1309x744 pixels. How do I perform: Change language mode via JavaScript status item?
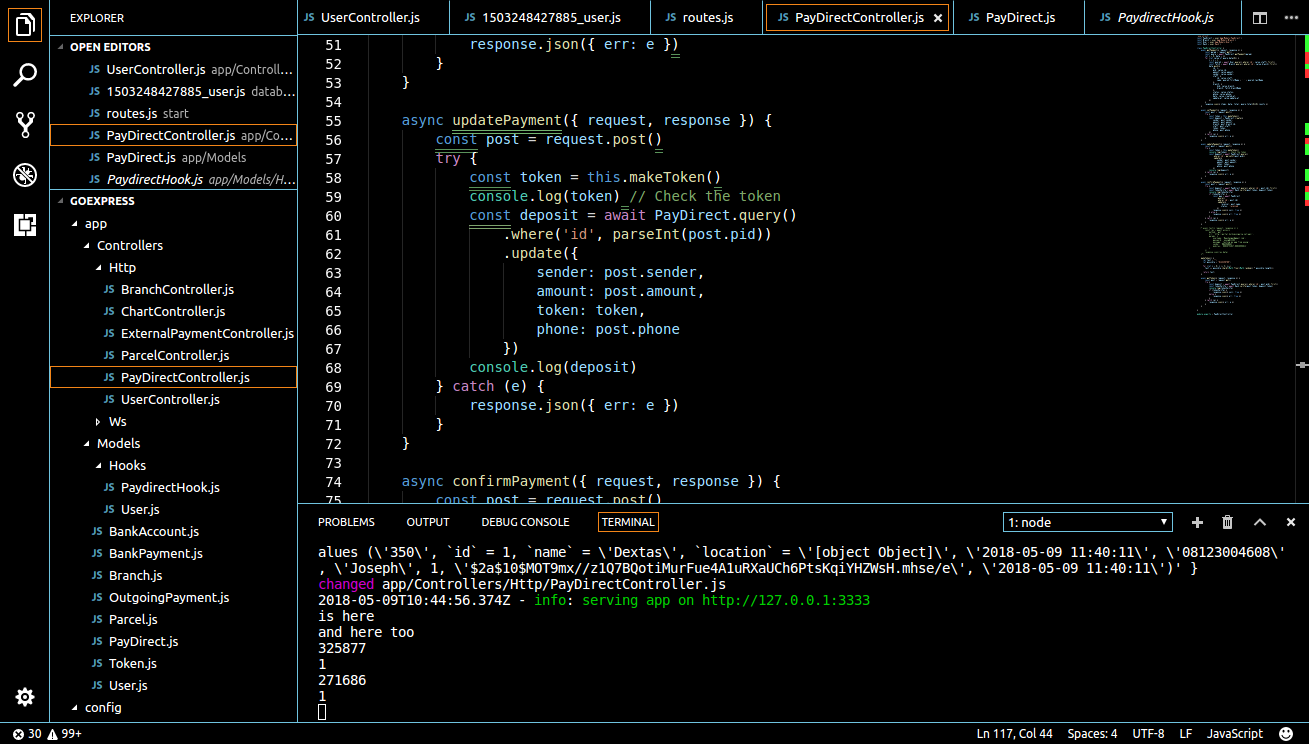click(1235, 734)
